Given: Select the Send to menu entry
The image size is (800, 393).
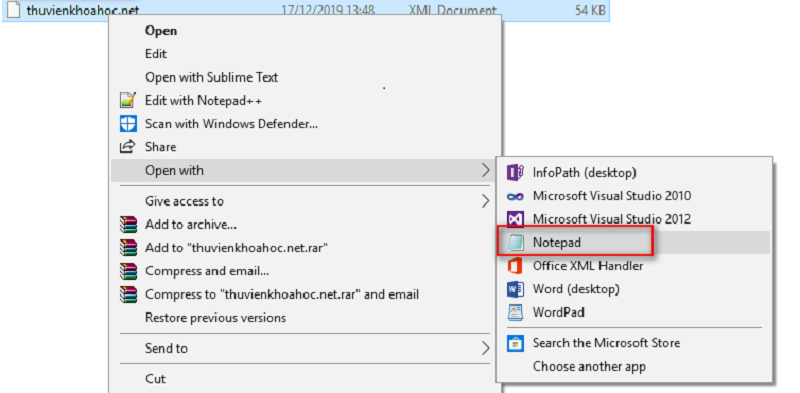Looking at the screenshot, I should click(306, 349).
